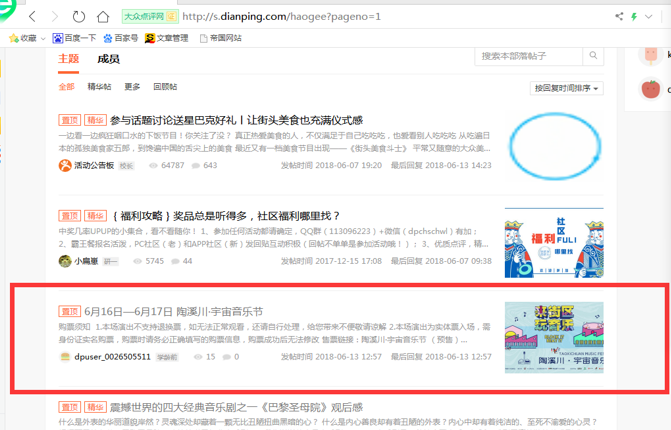Click the 社区福利 FULI post thumbnail
Image resolution: width=671 pixels, height=430 pixels.
[554, 243]
